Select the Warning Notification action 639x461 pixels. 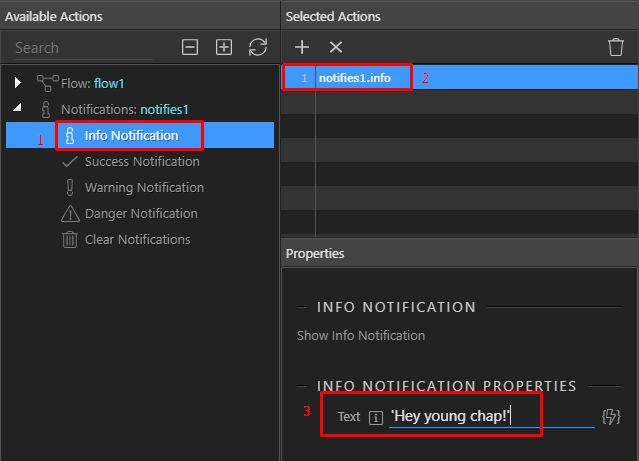coord(140,187)
